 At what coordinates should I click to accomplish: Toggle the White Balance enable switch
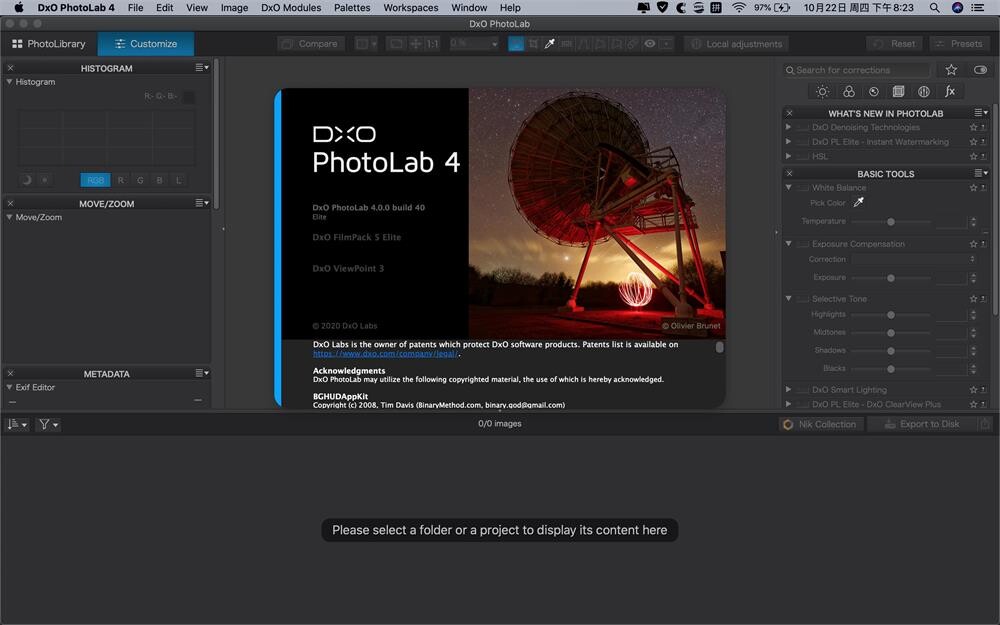click(802, 188)
